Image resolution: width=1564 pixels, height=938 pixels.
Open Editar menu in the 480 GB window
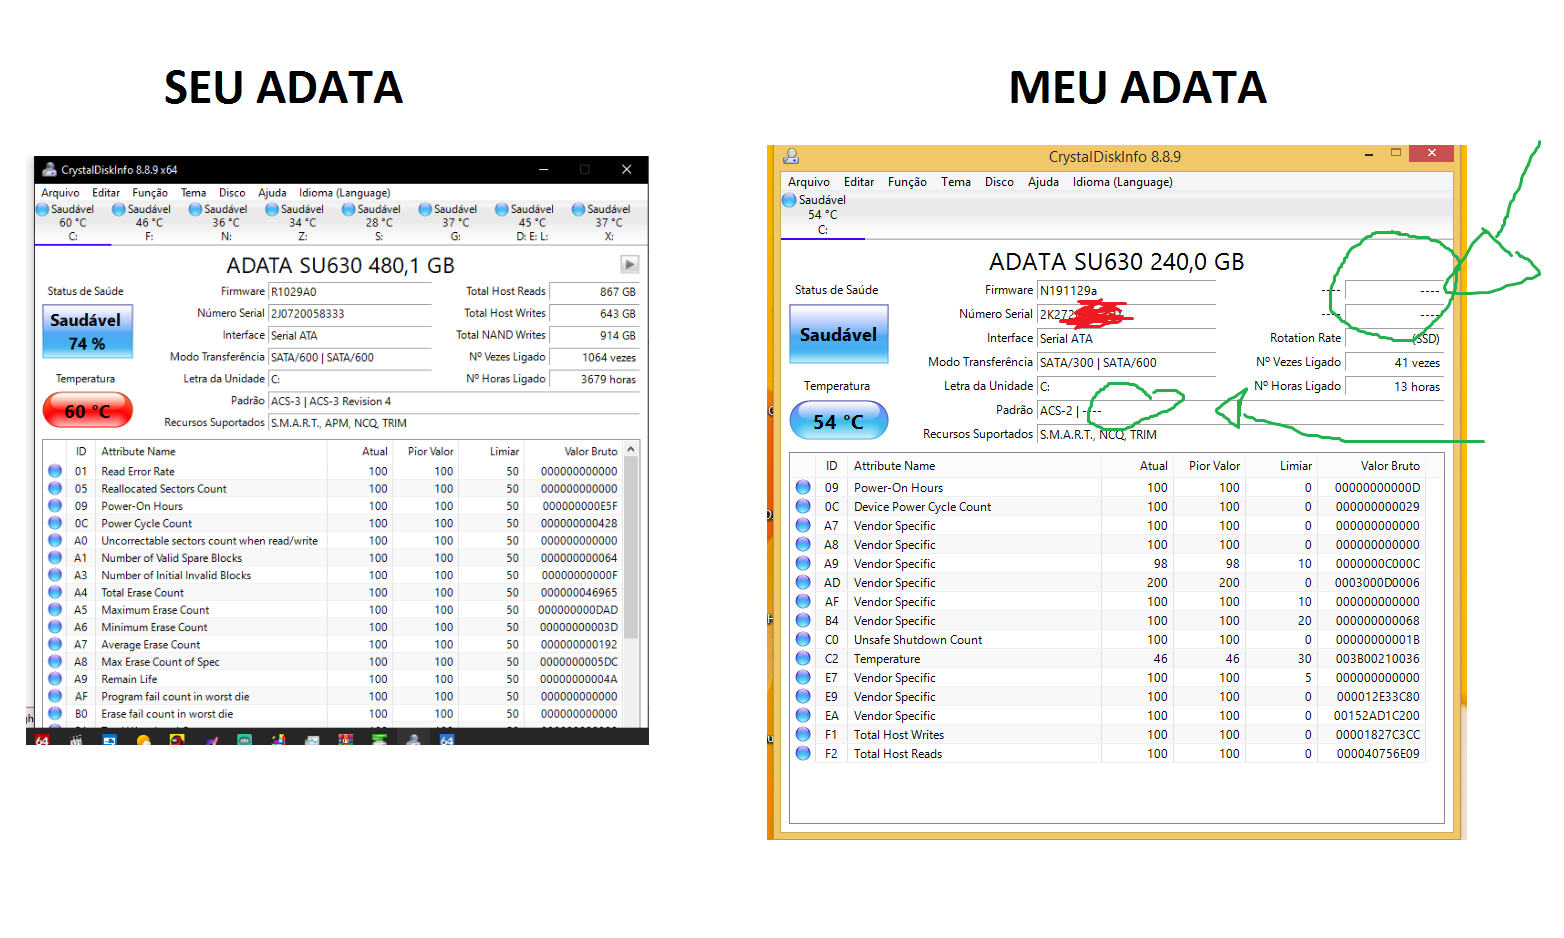106,193
